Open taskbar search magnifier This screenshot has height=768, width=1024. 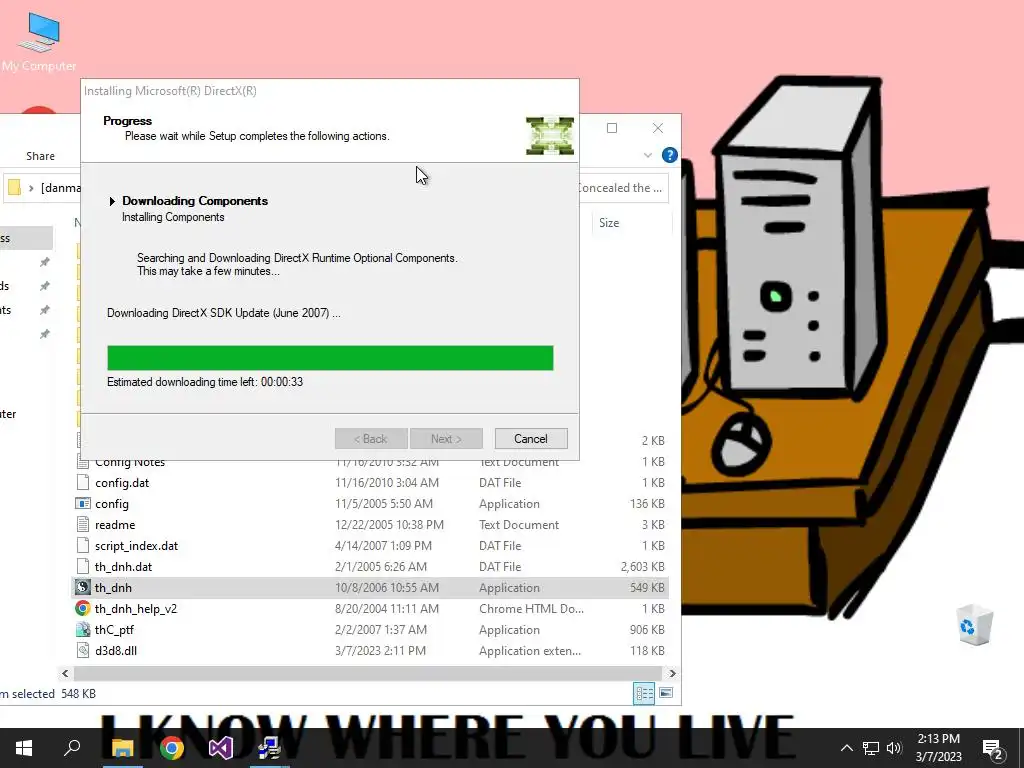pyautogui.click(x=72, y=748)
